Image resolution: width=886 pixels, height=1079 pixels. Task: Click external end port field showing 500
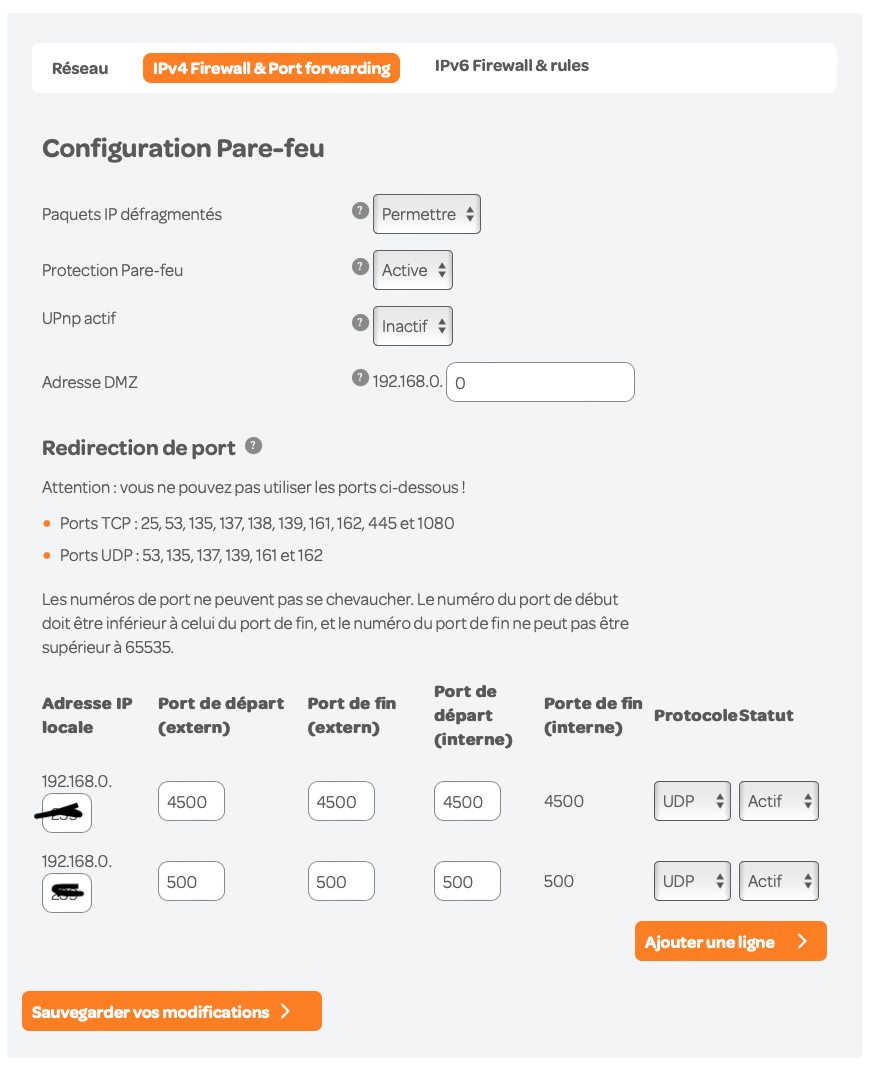pyautogui.click(x=341, y=882)
